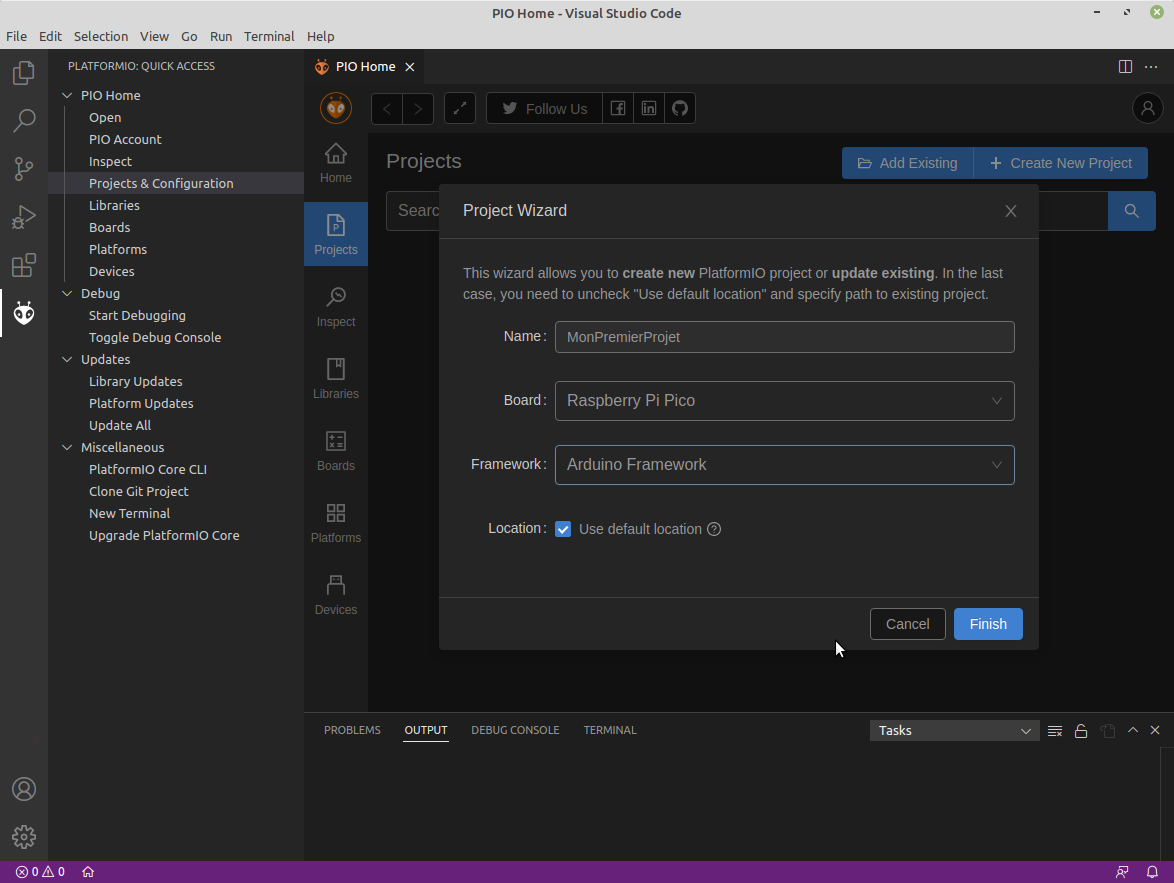Select the PlatformIO alien icon in the activity bar

coord(24,313)
